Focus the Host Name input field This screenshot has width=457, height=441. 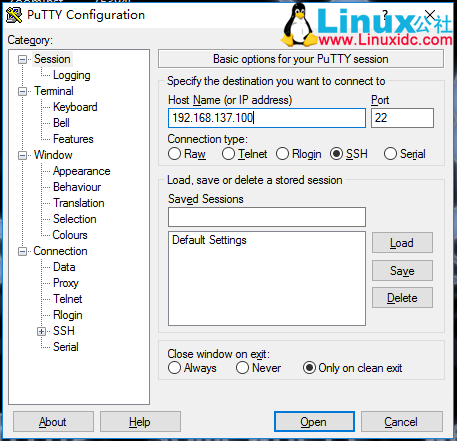click(267, 118)
